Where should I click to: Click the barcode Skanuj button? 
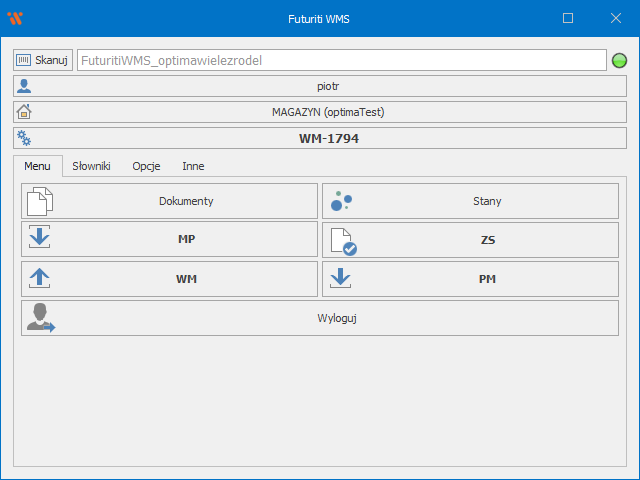coord(43,60)
